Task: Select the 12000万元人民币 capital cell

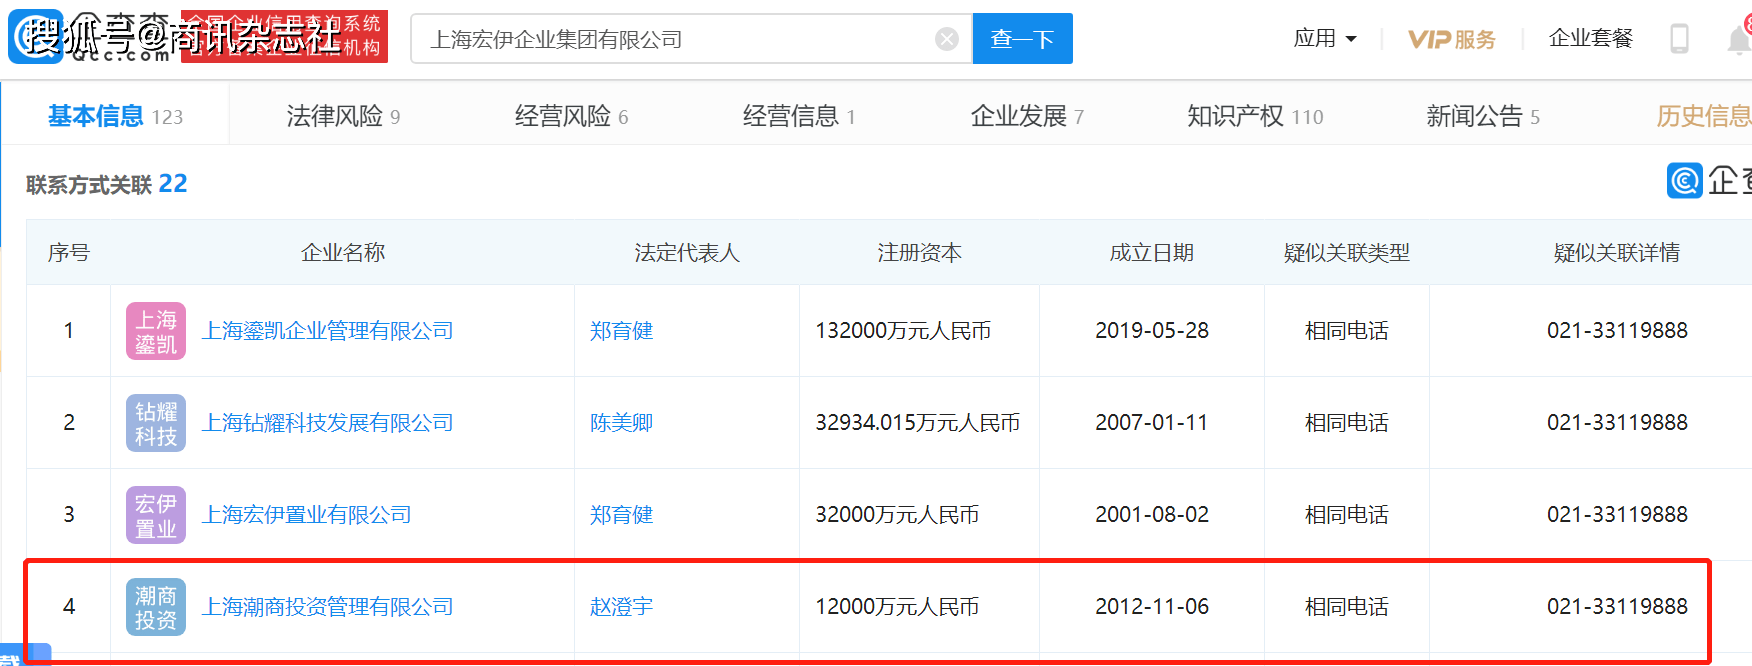Action: [897, 607]
